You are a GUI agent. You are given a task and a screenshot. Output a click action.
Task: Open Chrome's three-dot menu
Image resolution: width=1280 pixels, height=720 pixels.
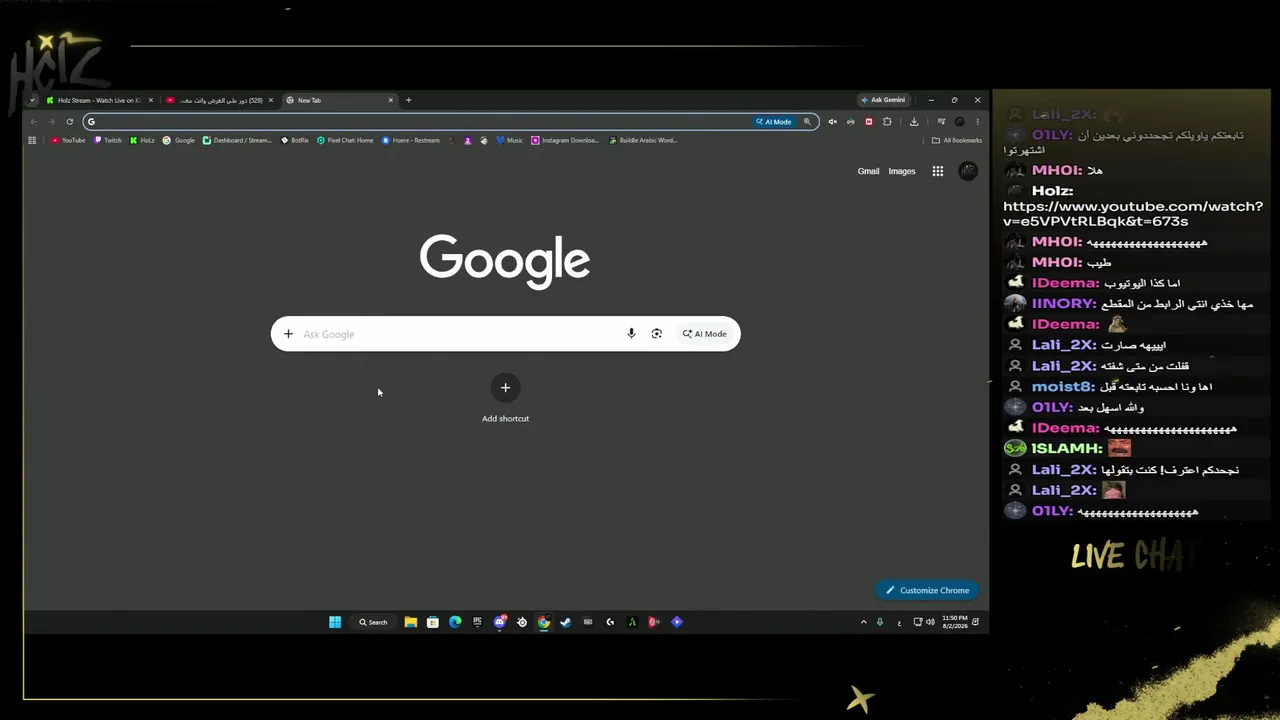coord(978,122)
